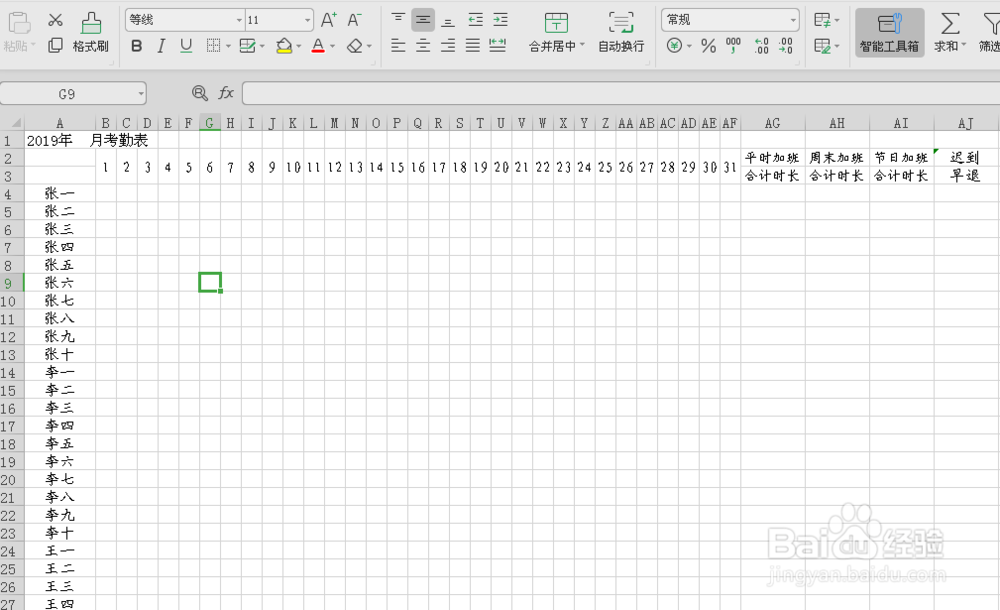Click the 平时加班合计时长 header cell
Viewport: 1000px width, 610px height.
(772, 167)
